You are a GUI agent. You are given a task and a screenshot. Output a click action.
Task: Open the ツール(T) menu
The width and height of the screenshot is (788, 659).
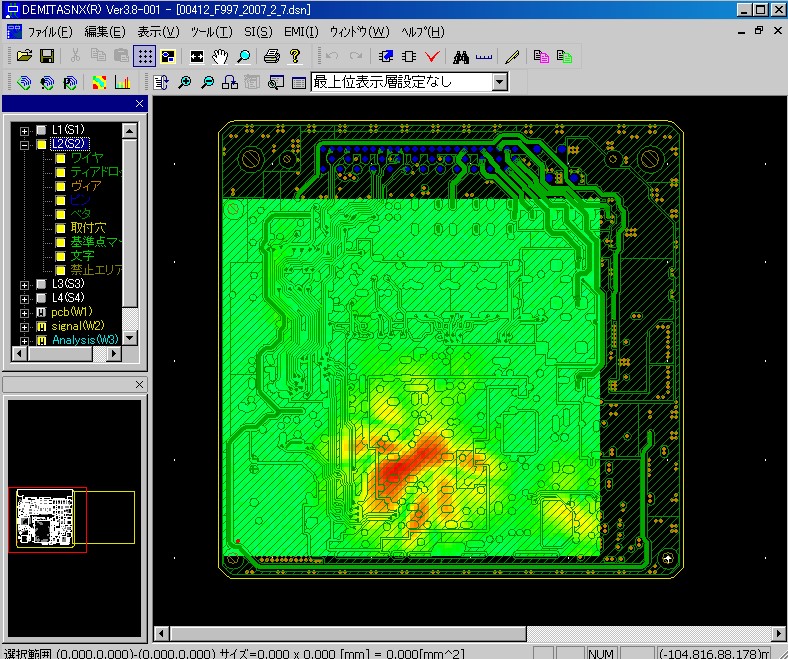coord(211,32)
